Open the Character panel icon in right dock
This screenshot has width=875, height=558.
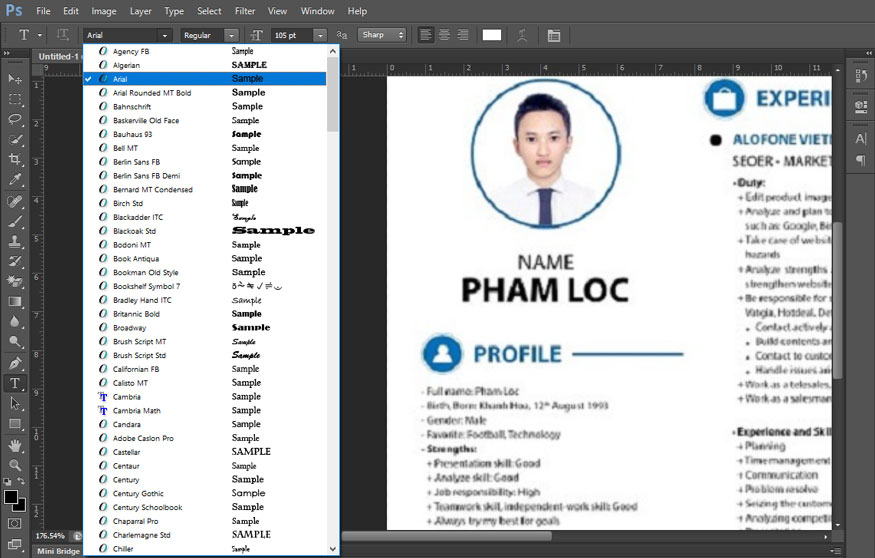[x=860, y=139]
